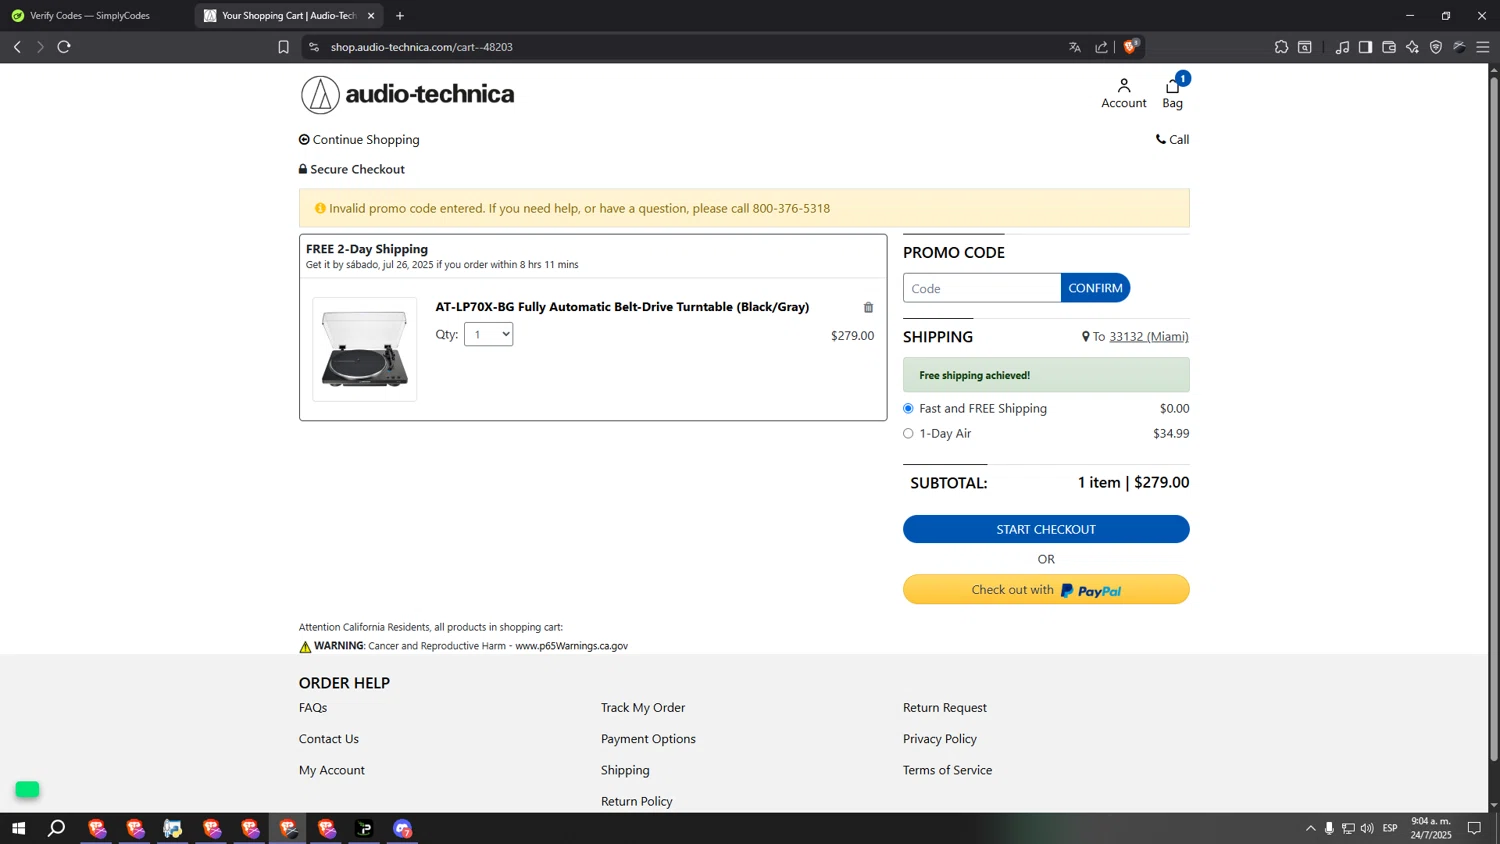1500x844 pixels.
Task: Open the Bag cart icon
Action: click(x=1173, y=93)
